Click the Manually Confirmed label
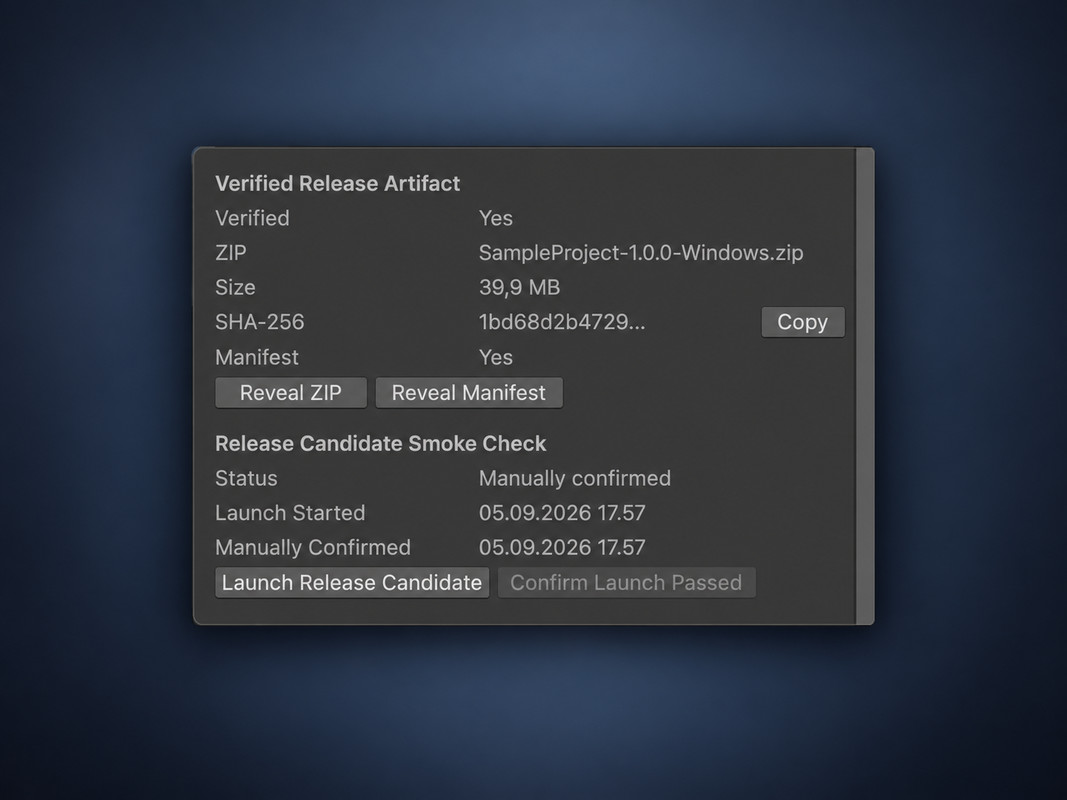The width and height of the screenshot is (1067, 800). click(x=313, y=548)
